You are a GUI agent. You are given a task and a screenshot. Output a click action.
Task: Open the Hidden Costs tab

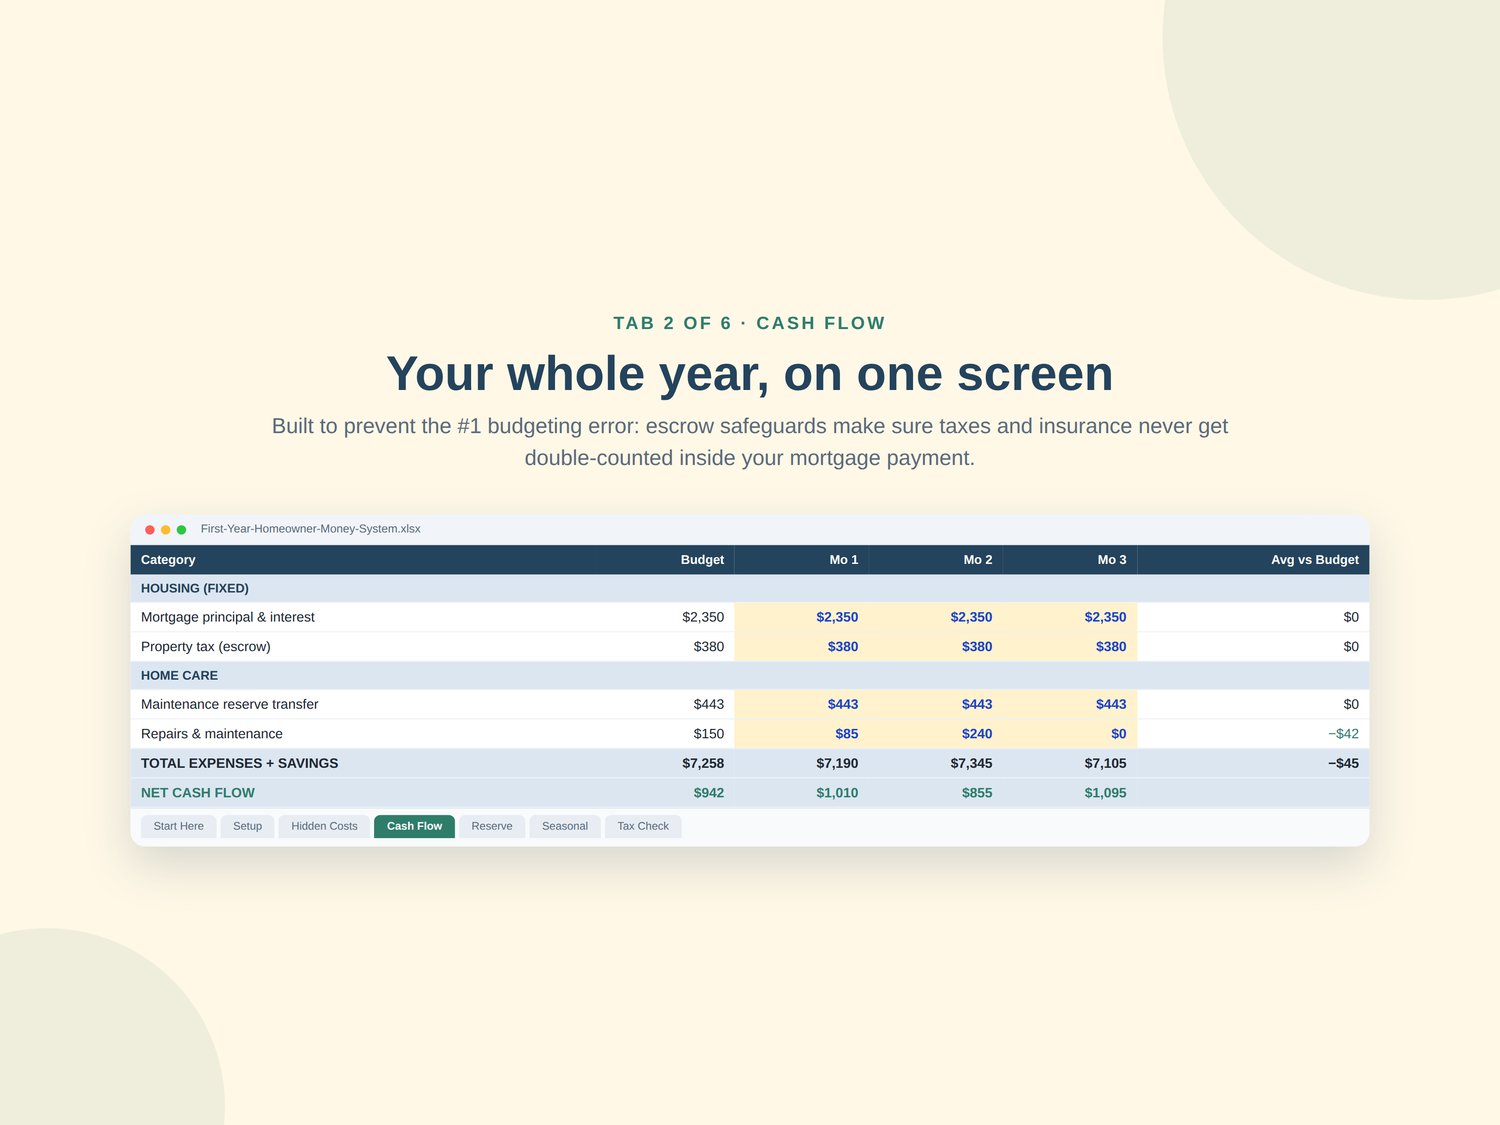pyautogui.click(x=324, y=826)
